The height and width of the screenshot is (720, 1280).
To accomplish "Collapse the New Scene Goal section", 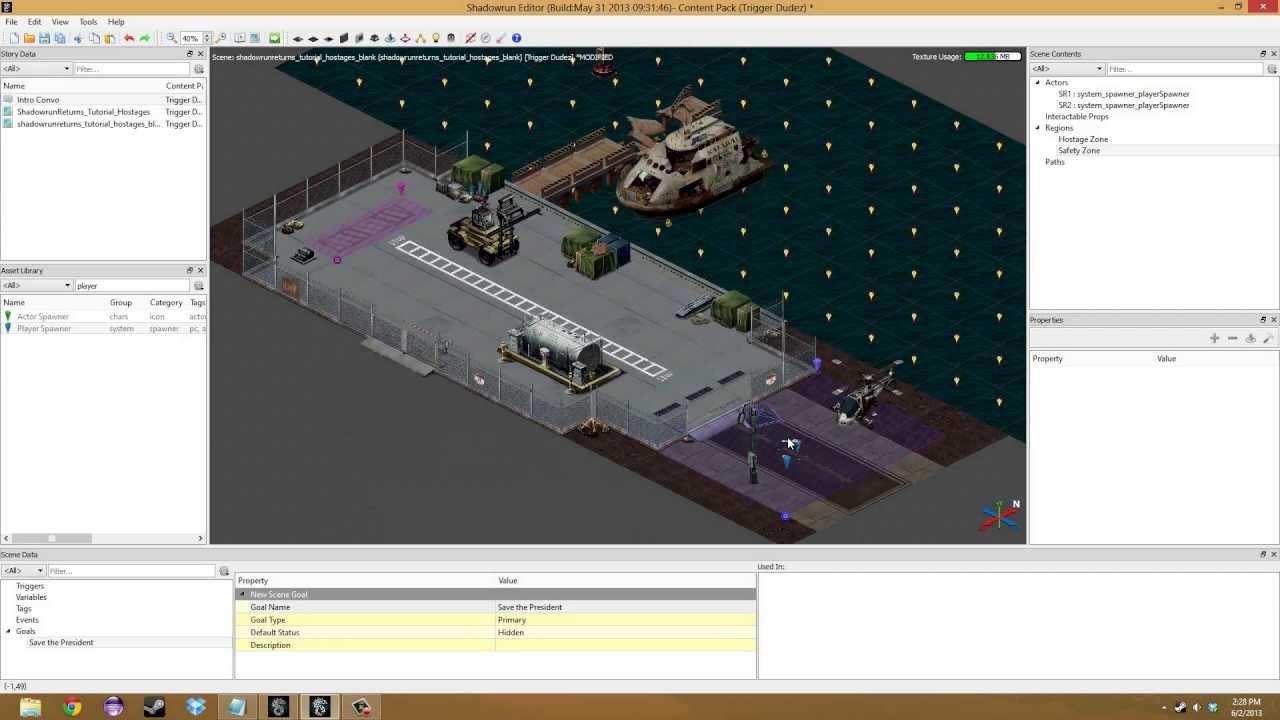I will [242, 594].
